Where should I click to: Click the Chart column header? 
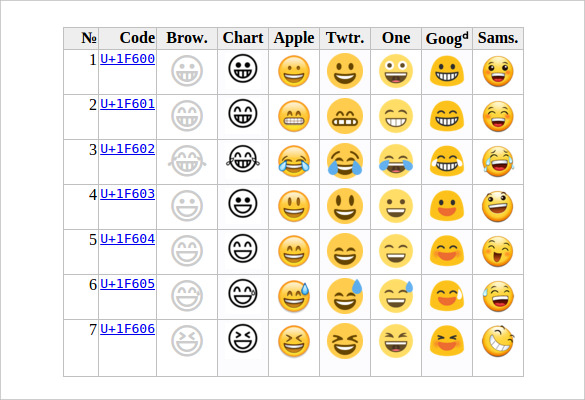tap(243, 38)
